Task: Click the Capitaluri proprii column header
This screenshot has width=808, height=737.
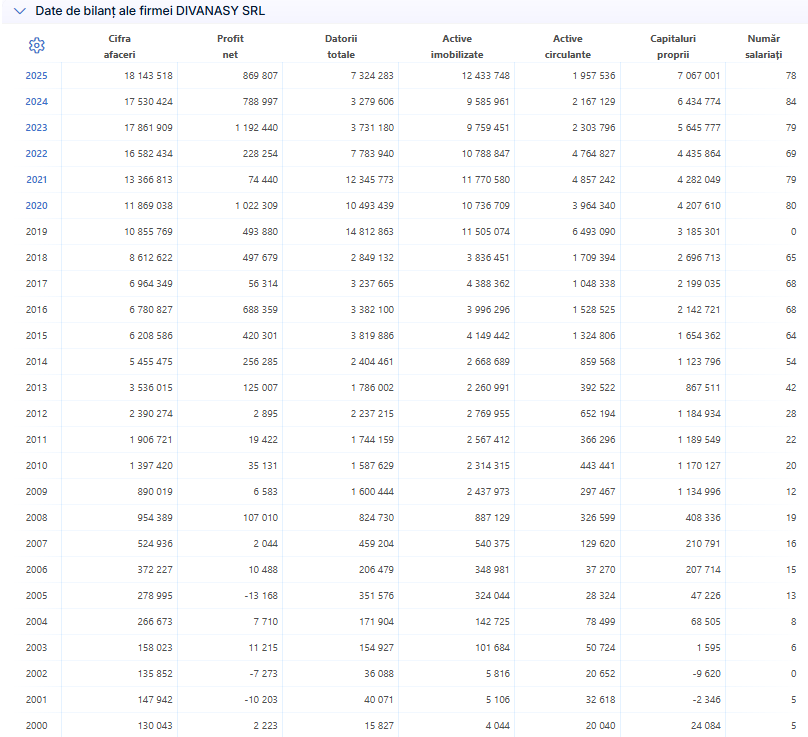Action: pos(673,46)
